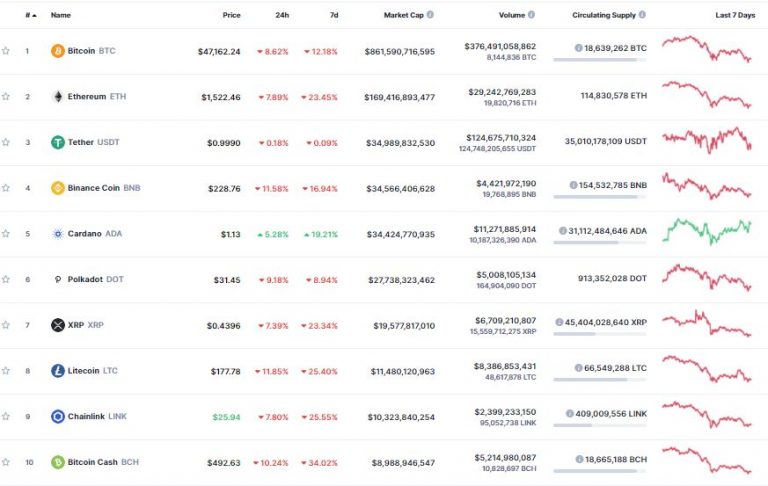Click Chainlink price $25.94
768x486 pixels.
tap(226, 417)
